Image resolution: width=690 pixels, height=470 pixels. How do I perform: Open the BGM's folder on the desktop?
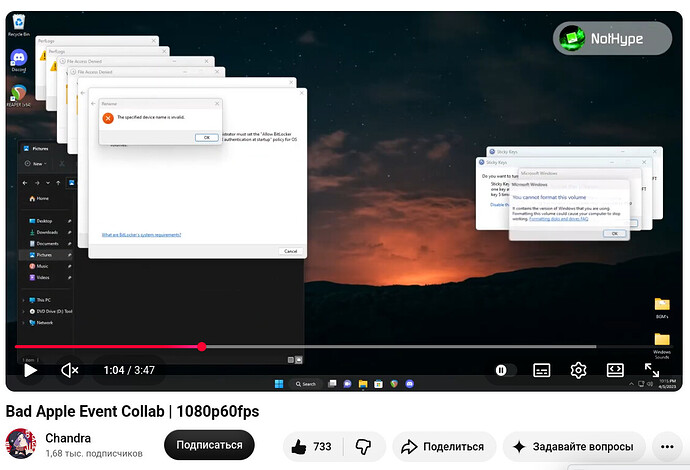pos(662,308)
